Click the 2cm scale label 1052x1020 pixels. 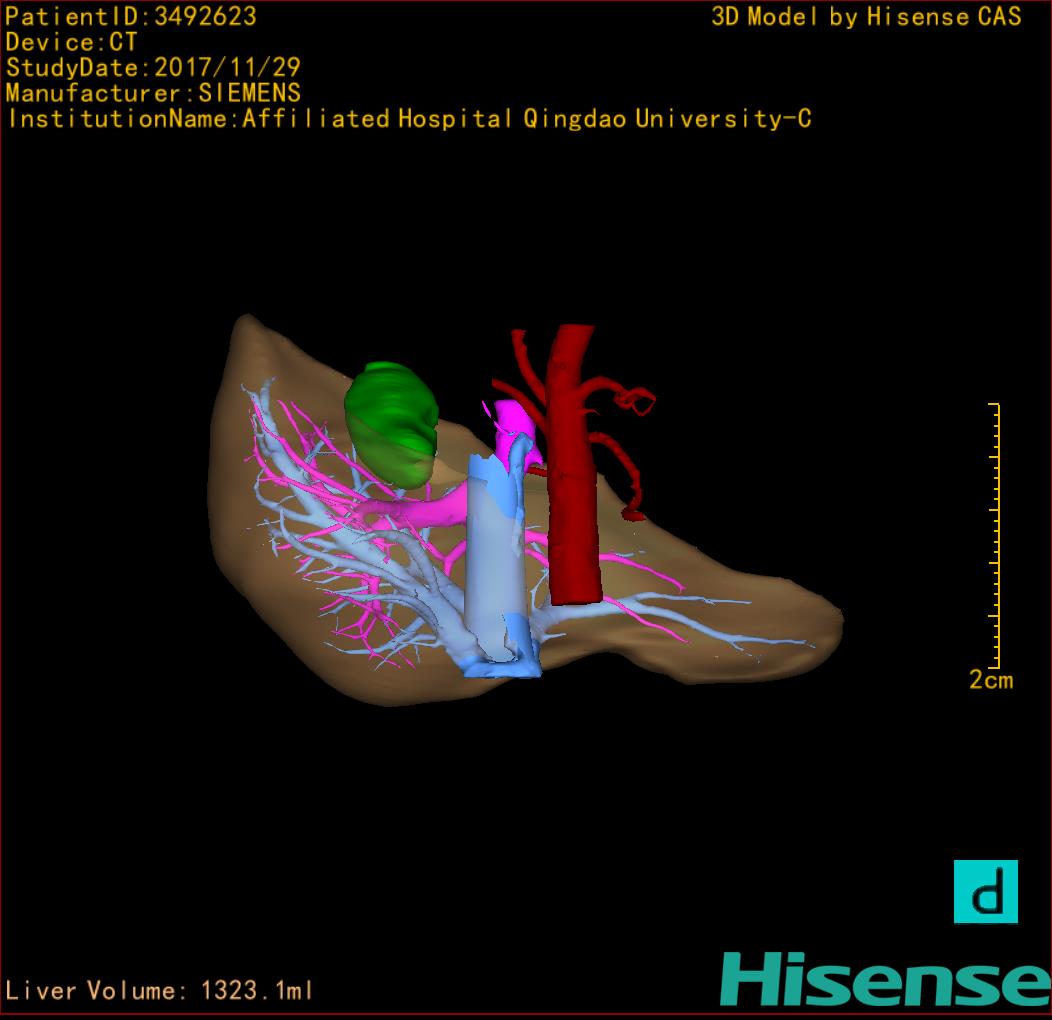(x=990, y=681)
